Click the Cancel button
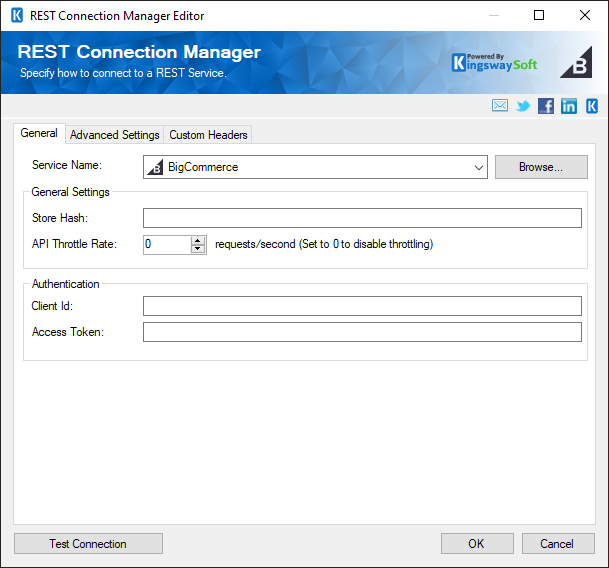The image size is (609, 568). pos(558,544)
